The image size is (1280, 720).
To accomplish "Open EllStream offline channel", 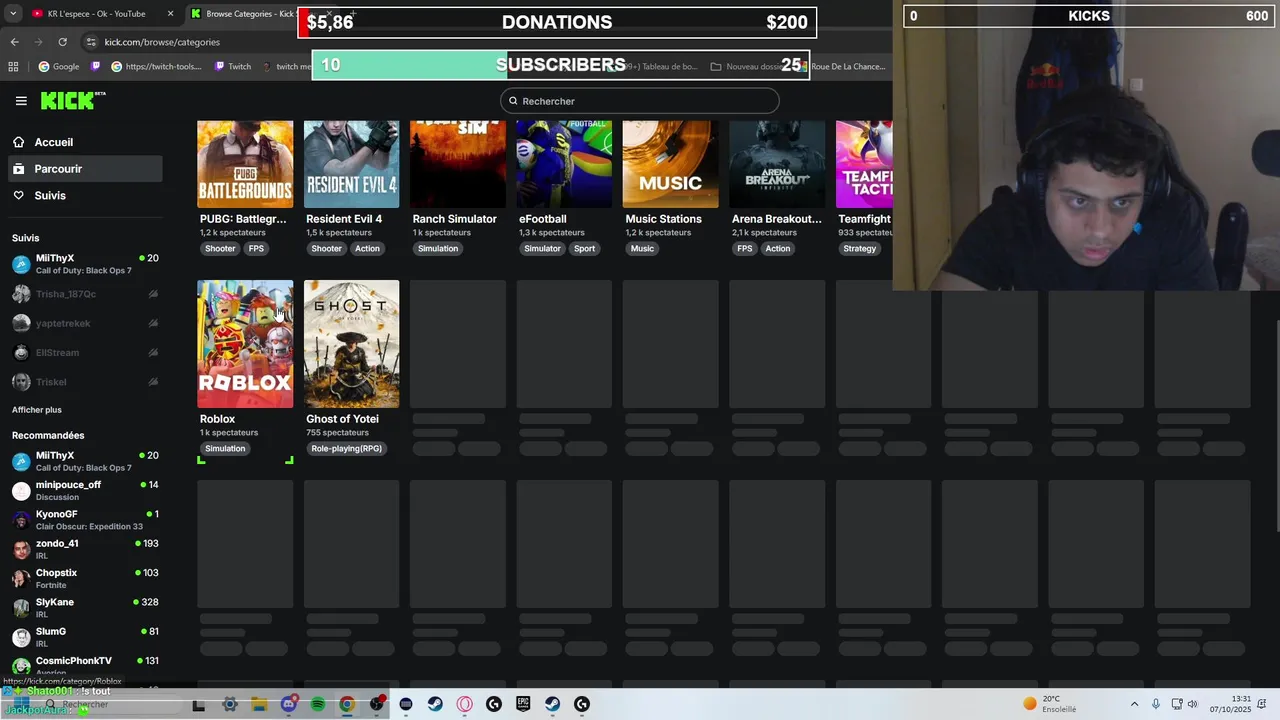I will point(85,352).
